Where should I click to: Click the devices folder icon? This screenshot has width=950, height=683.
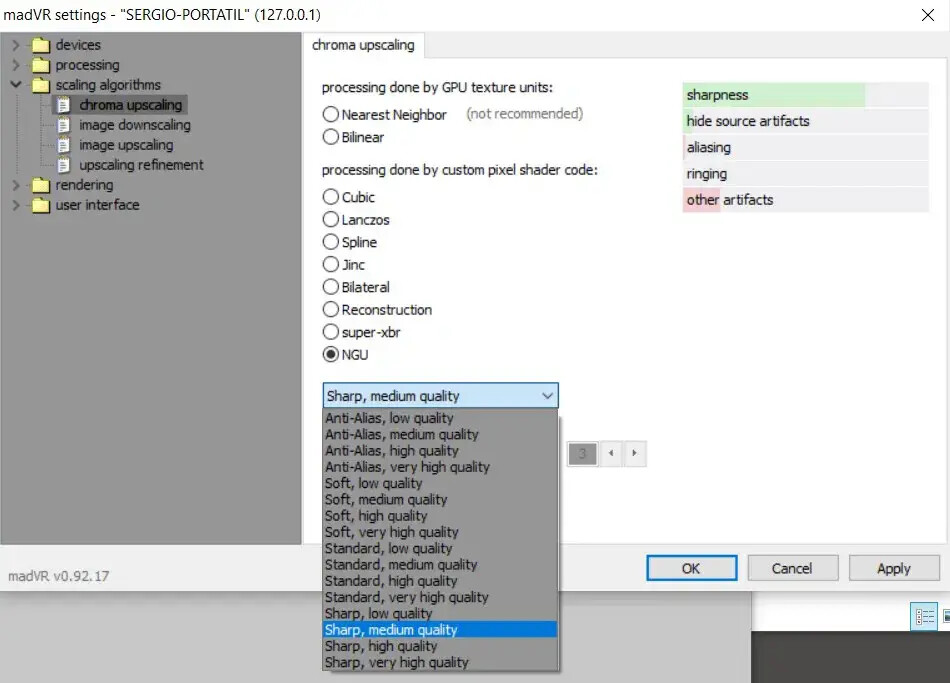(41, 45)
